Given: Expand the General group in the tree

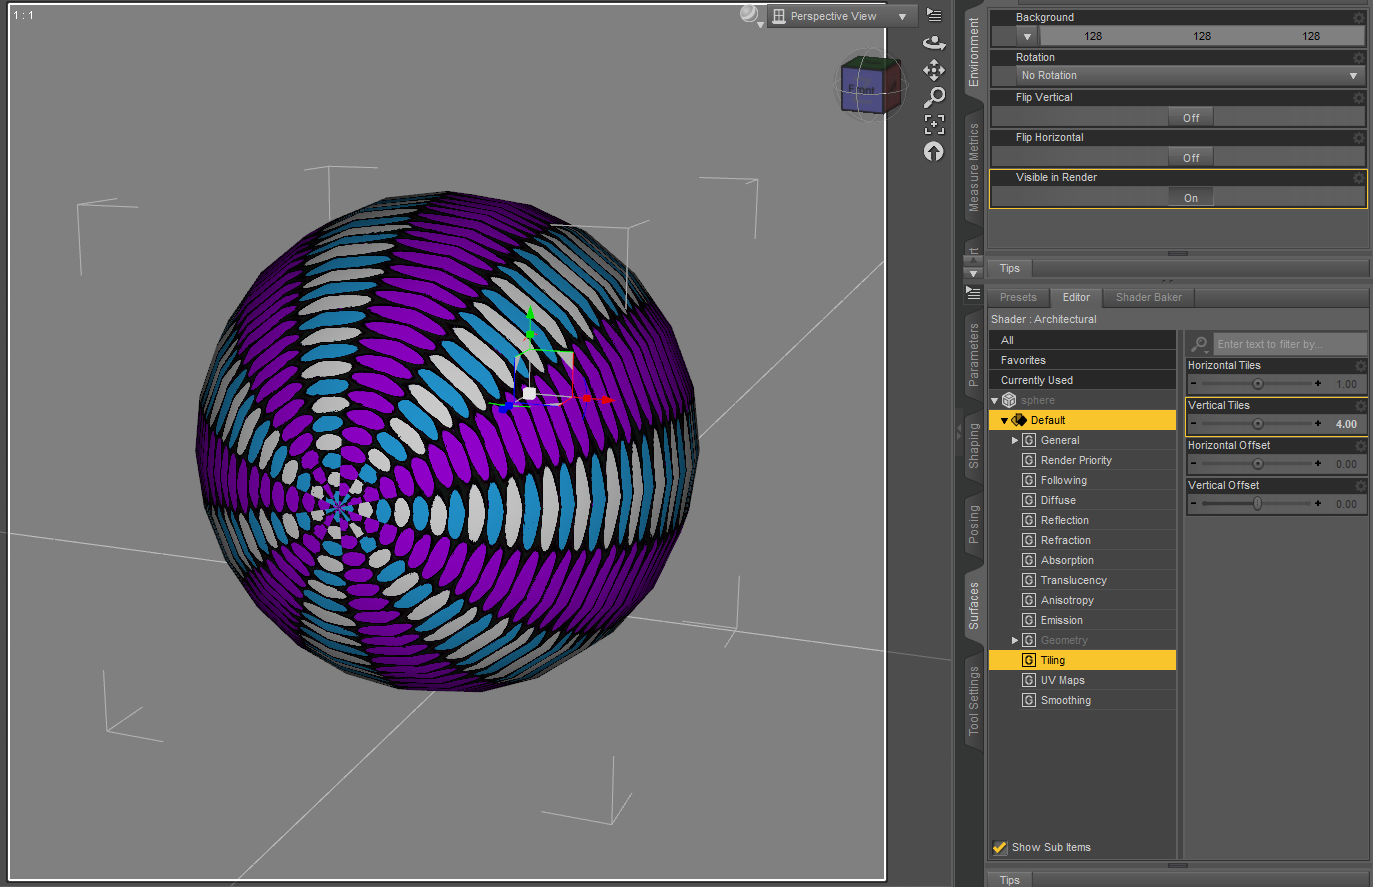Looking at the screenshot, I should pyautogui.click(x=1015, y=440).
